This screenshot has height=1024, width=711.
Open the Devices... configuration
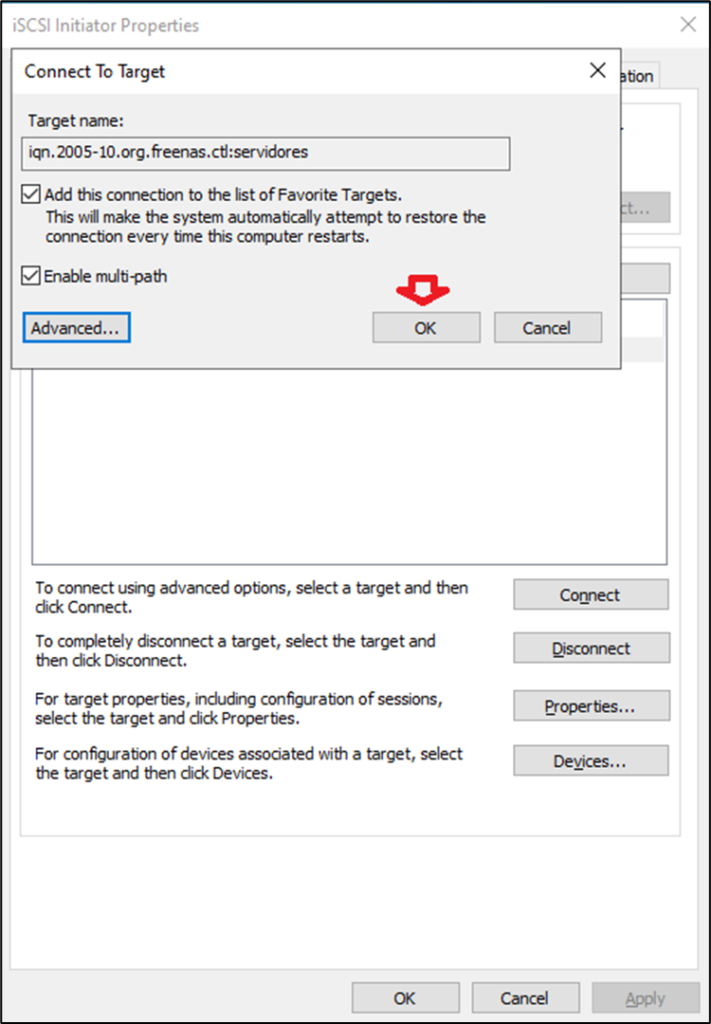click(x=590, y=761)
